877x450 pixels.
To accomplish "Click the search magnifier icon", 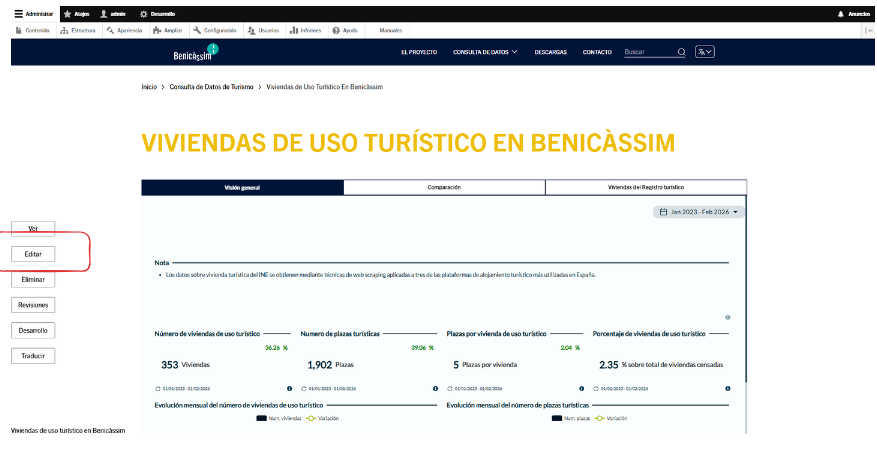I will pyautogui.click(x=681, y=52).
